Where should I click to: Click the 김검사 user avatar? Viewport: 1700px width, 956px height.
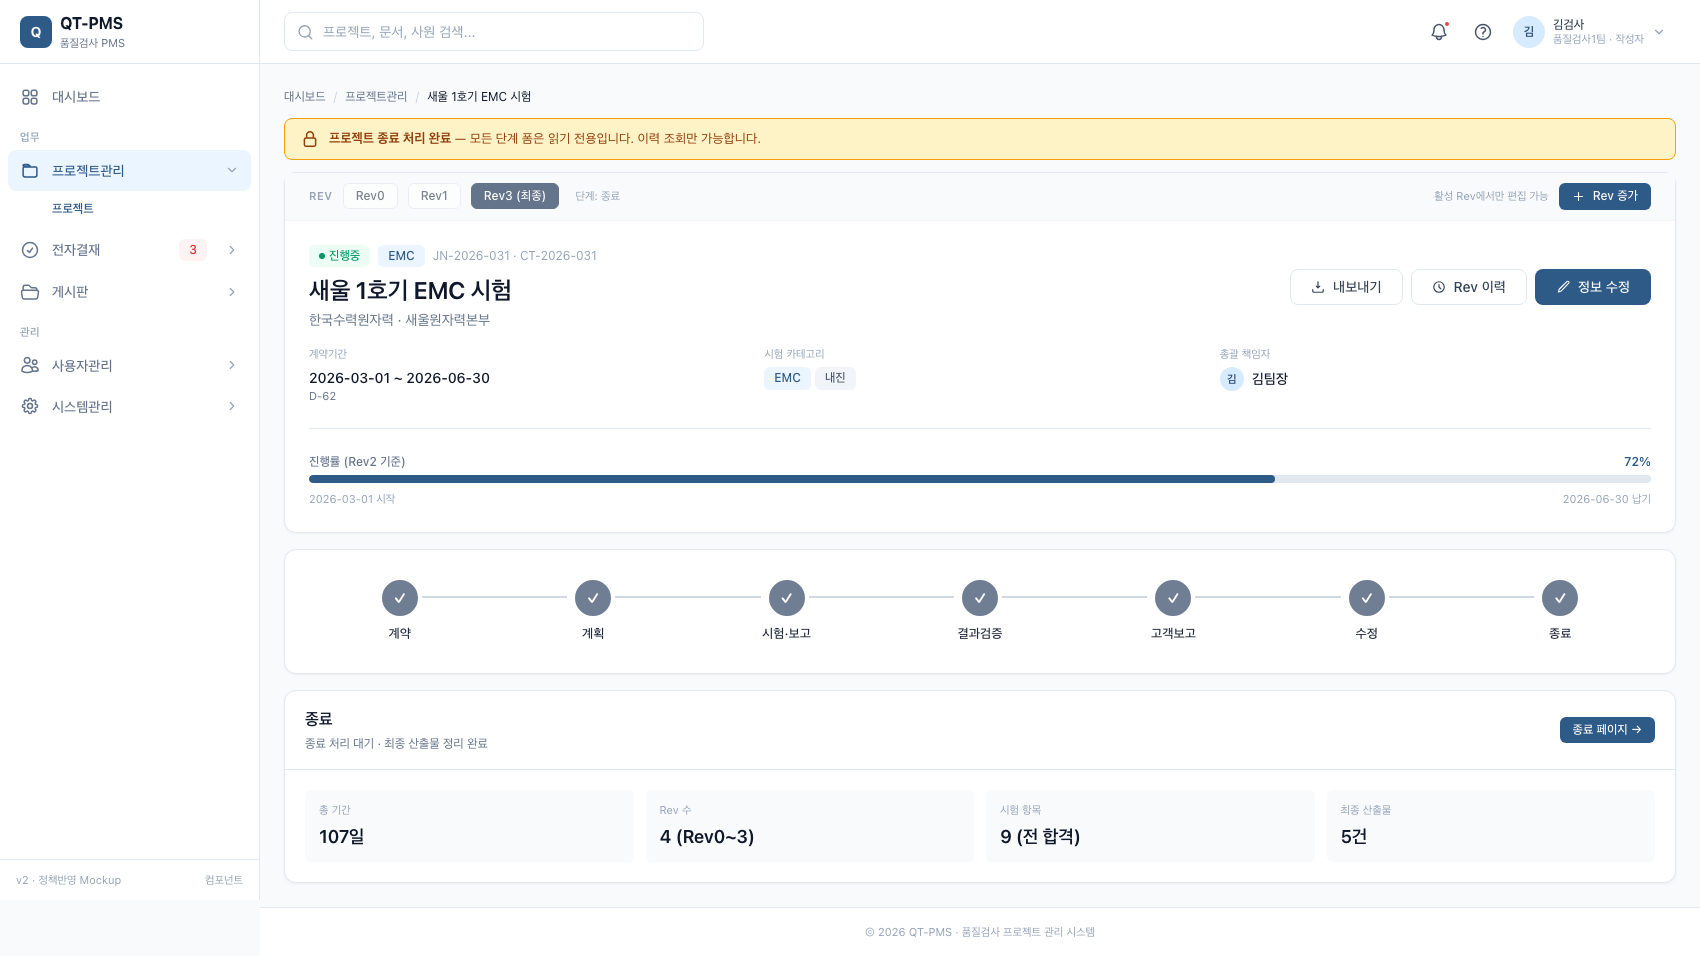click(x=1529, y=32)
